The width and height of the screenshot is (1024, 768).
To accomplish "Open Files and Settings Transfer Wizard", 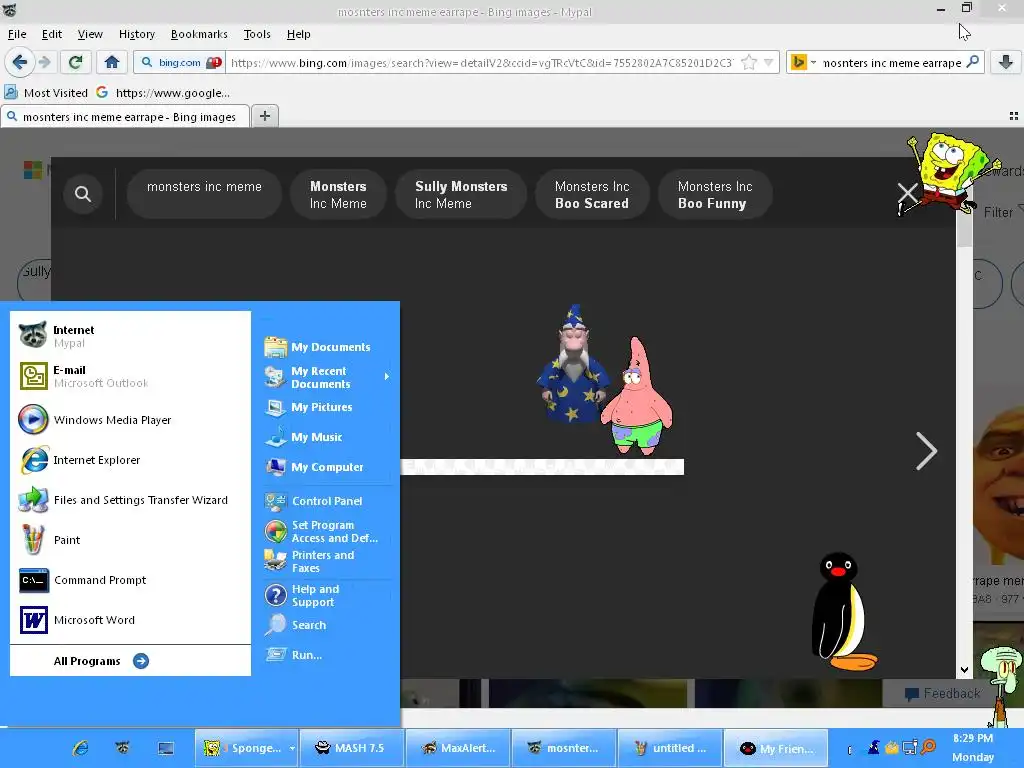I will tap(131, 500).
